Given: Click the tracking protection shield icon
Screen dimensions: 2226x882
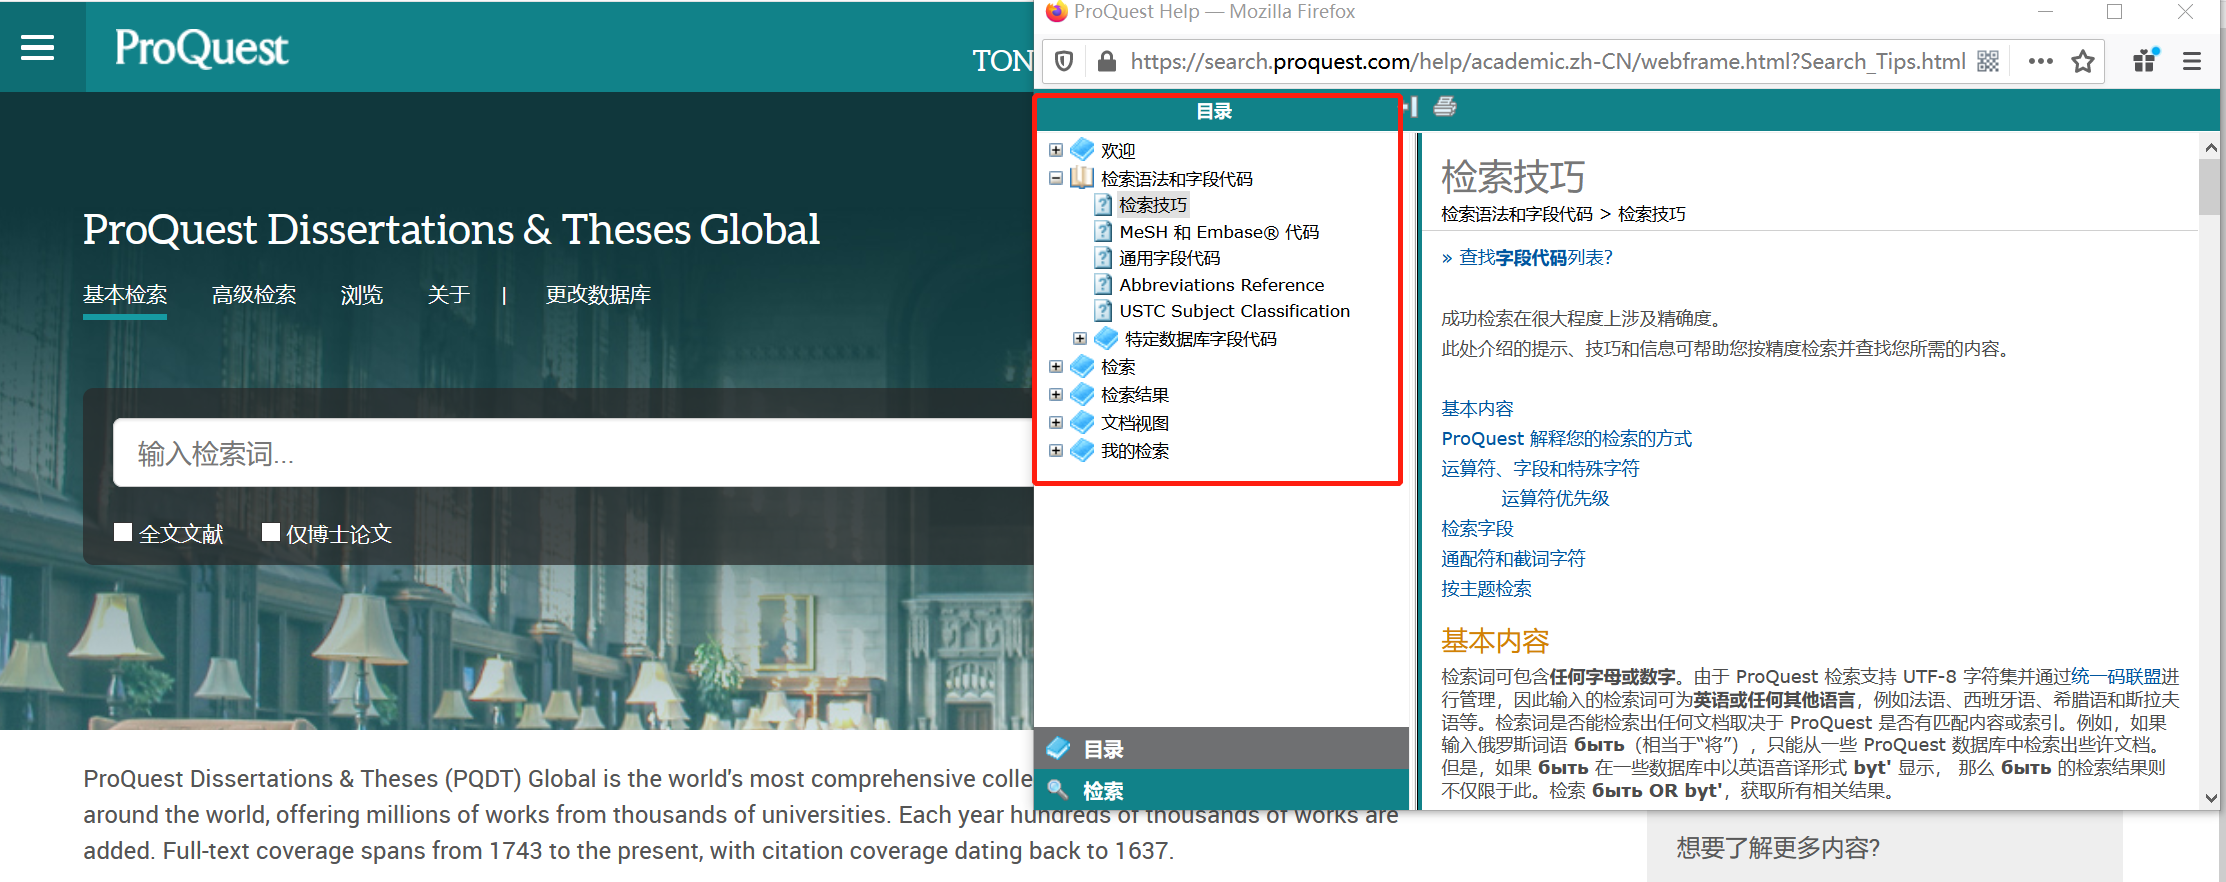Looking at the screenshot, I should click(x=1064, y=62).
